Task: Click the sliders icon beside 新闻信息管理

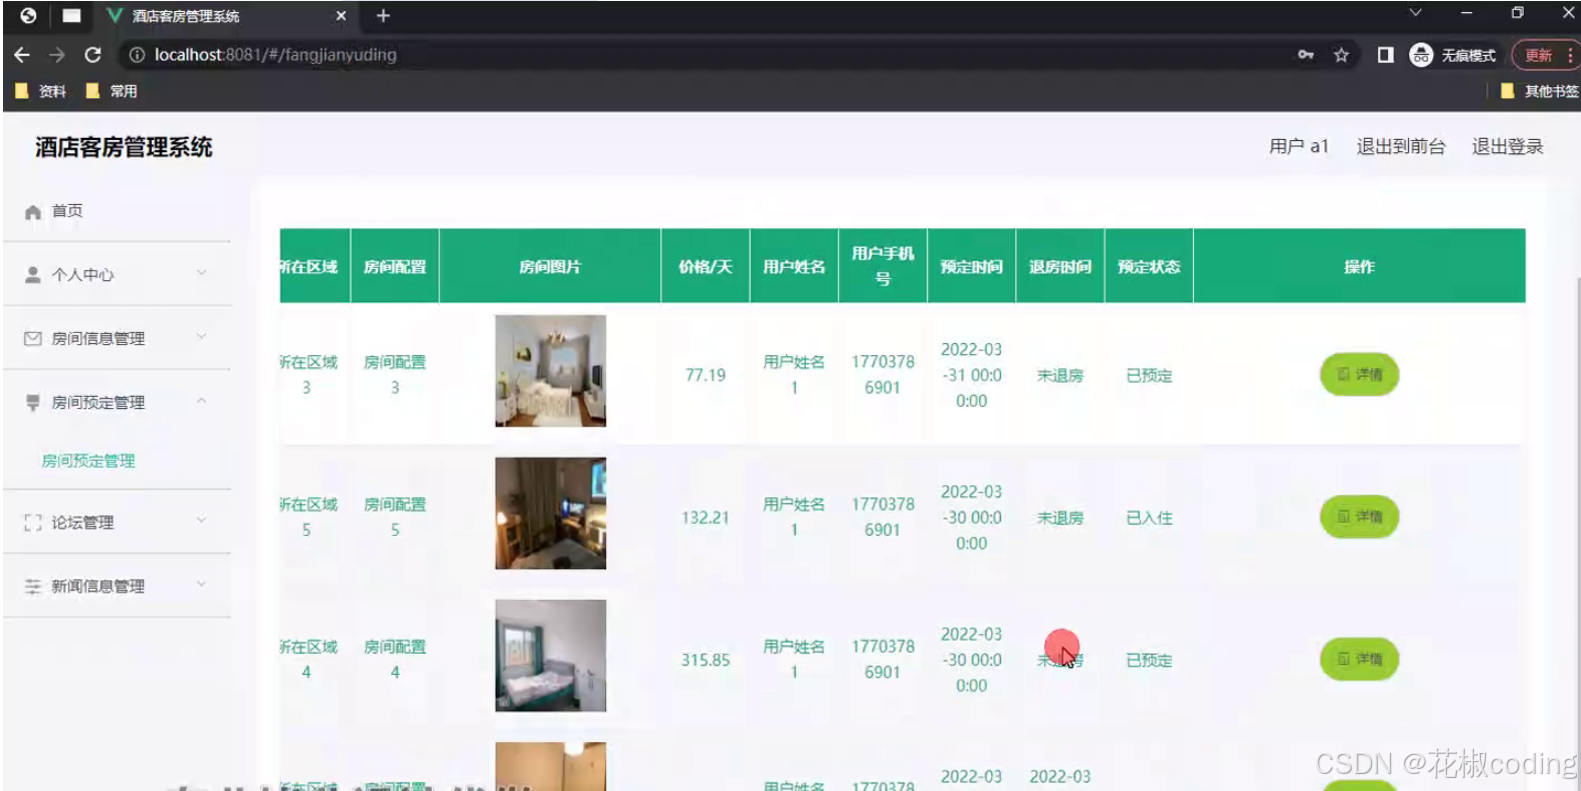Action: 33,586
